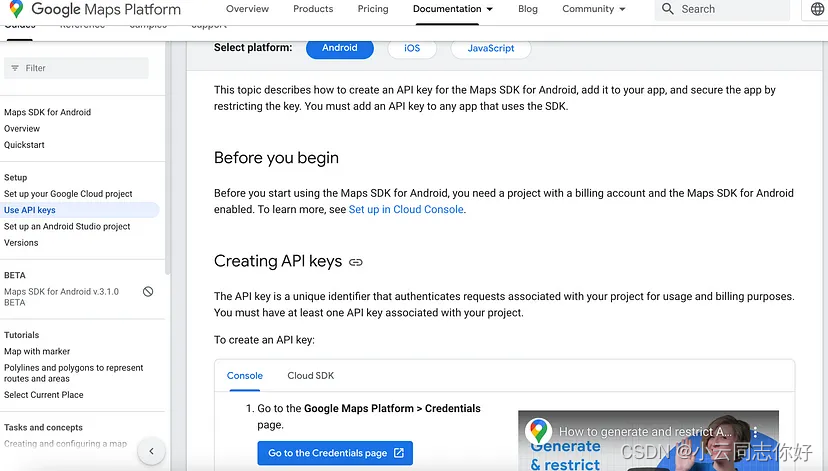Screen dimensions: 828x471
Task: Follow the Set up in Cloud Console link
Action: point(406,210)
